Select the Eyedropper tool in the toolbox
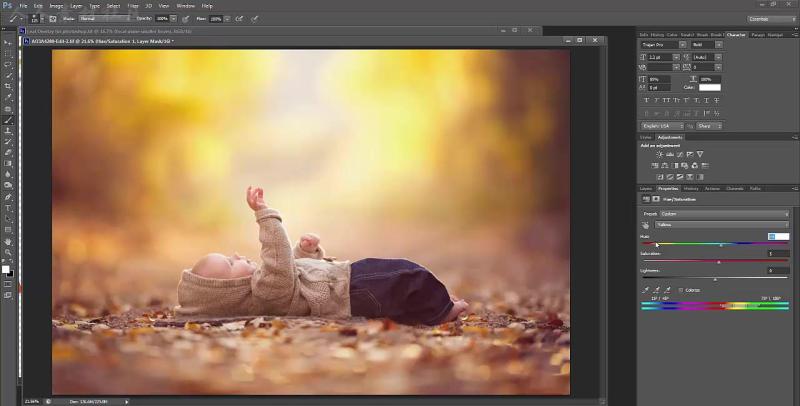Screen dimensions: 800x406 coord(8,97)
